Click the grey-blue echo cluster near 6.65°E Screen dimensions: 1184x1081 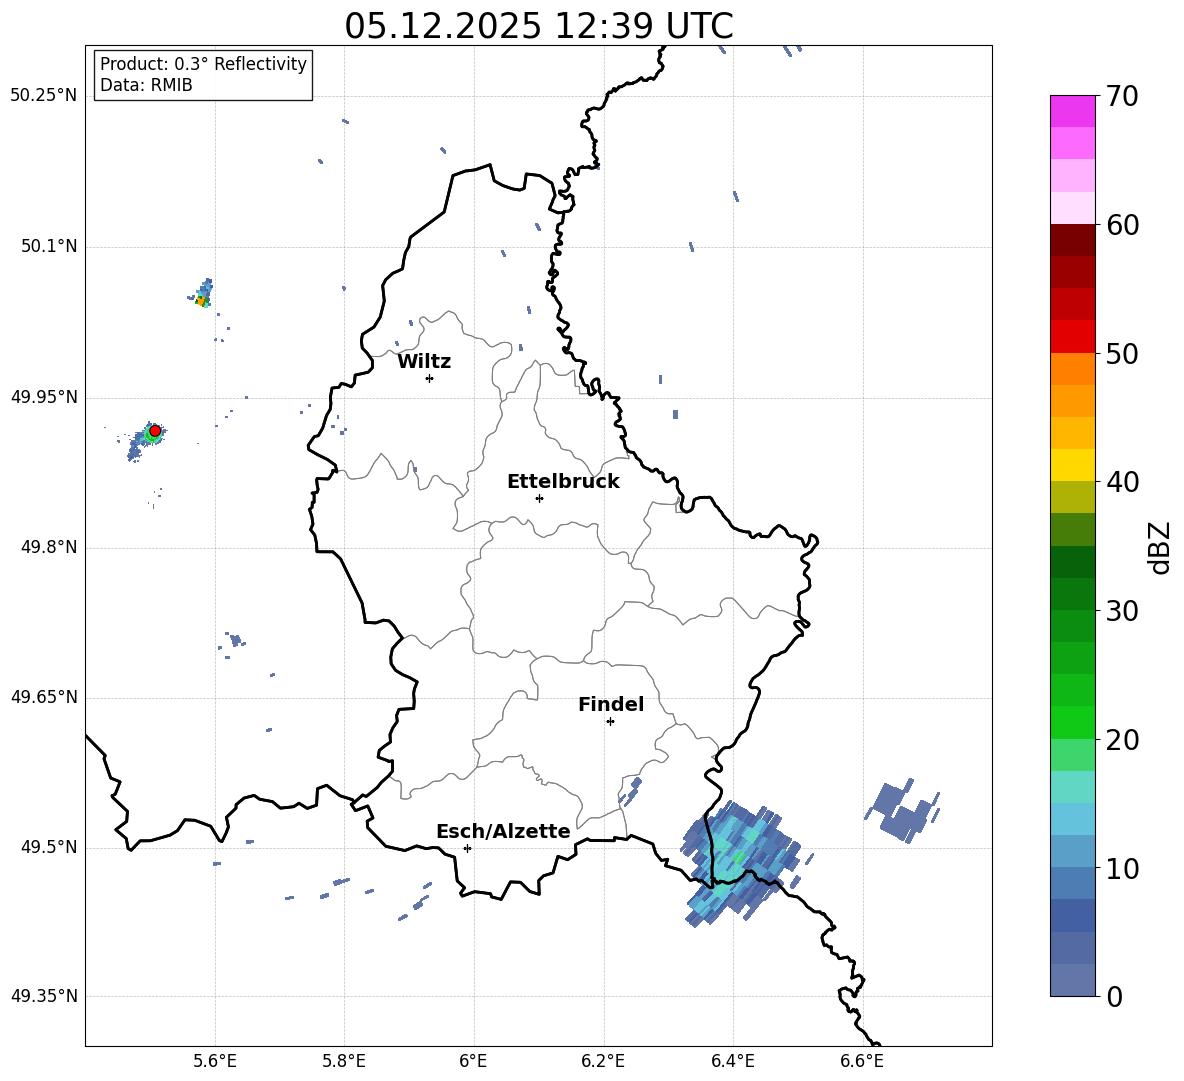pos(902,810)
